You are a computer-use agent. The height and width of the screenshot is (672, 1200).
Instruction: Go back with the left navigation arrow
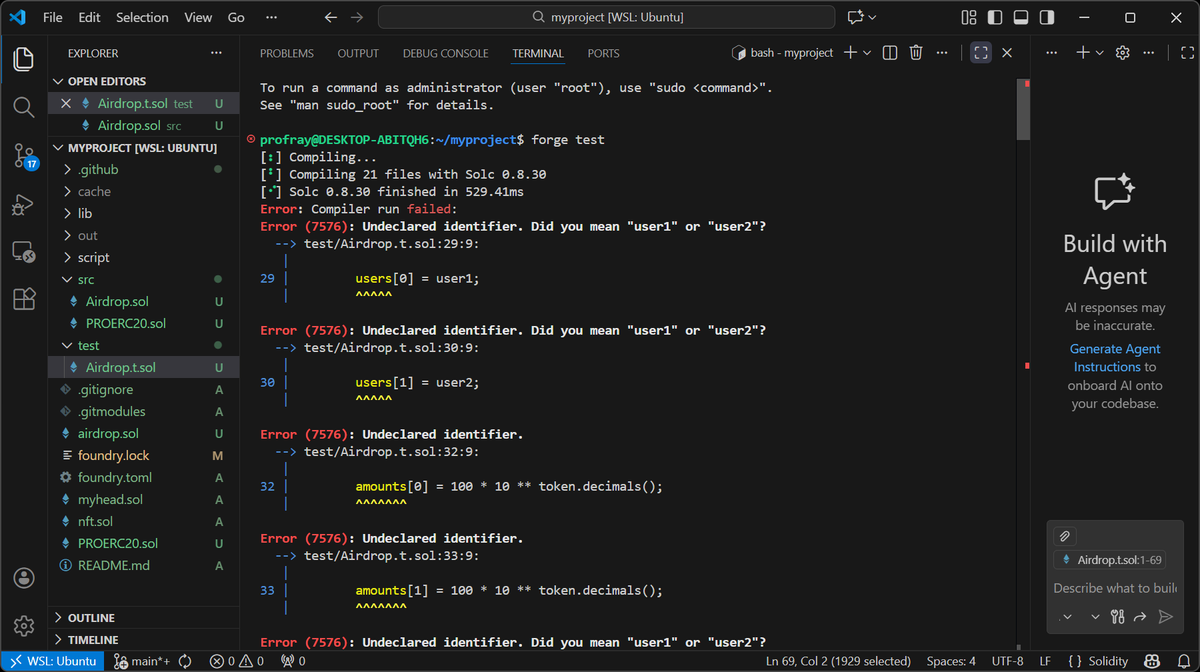331,17
